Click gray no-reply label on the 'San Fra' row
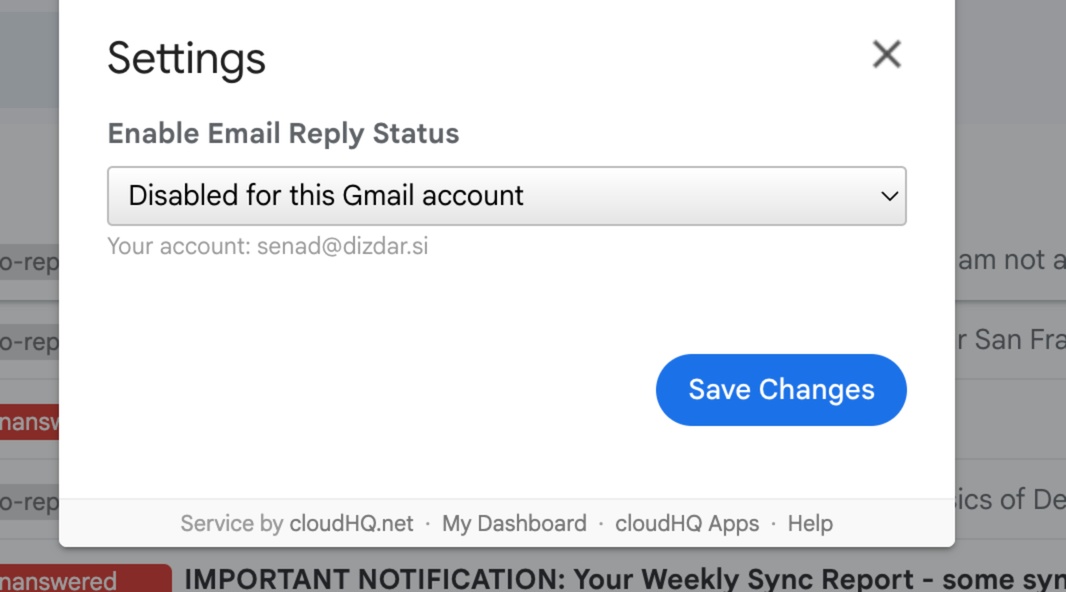 (x=29, y=342)
